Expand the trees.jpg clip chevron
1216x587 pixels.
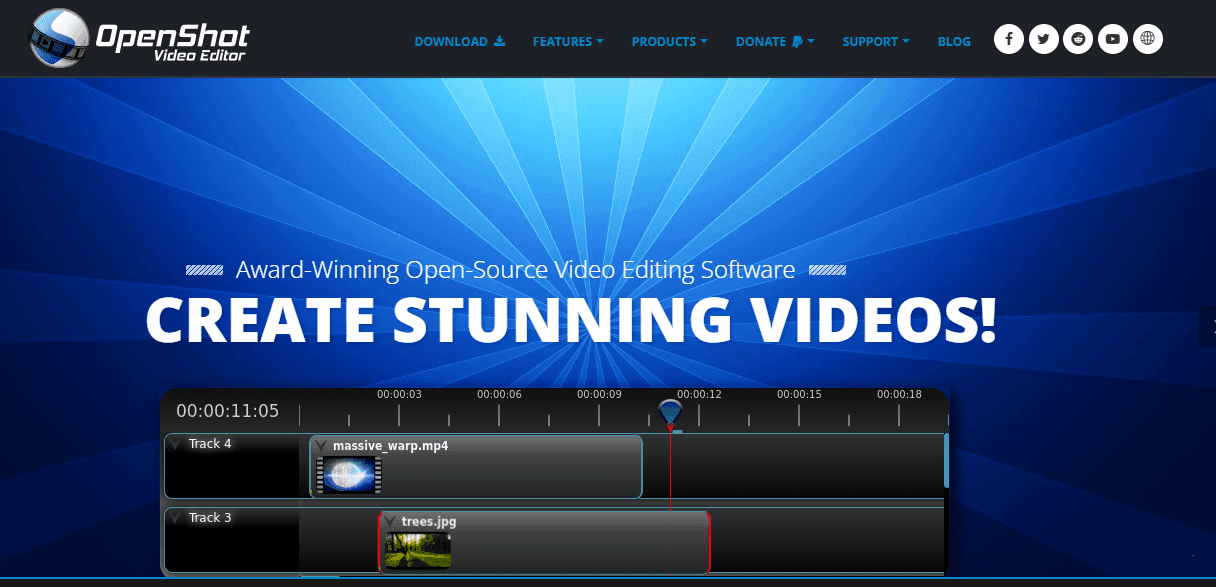(x=390, y=520)
